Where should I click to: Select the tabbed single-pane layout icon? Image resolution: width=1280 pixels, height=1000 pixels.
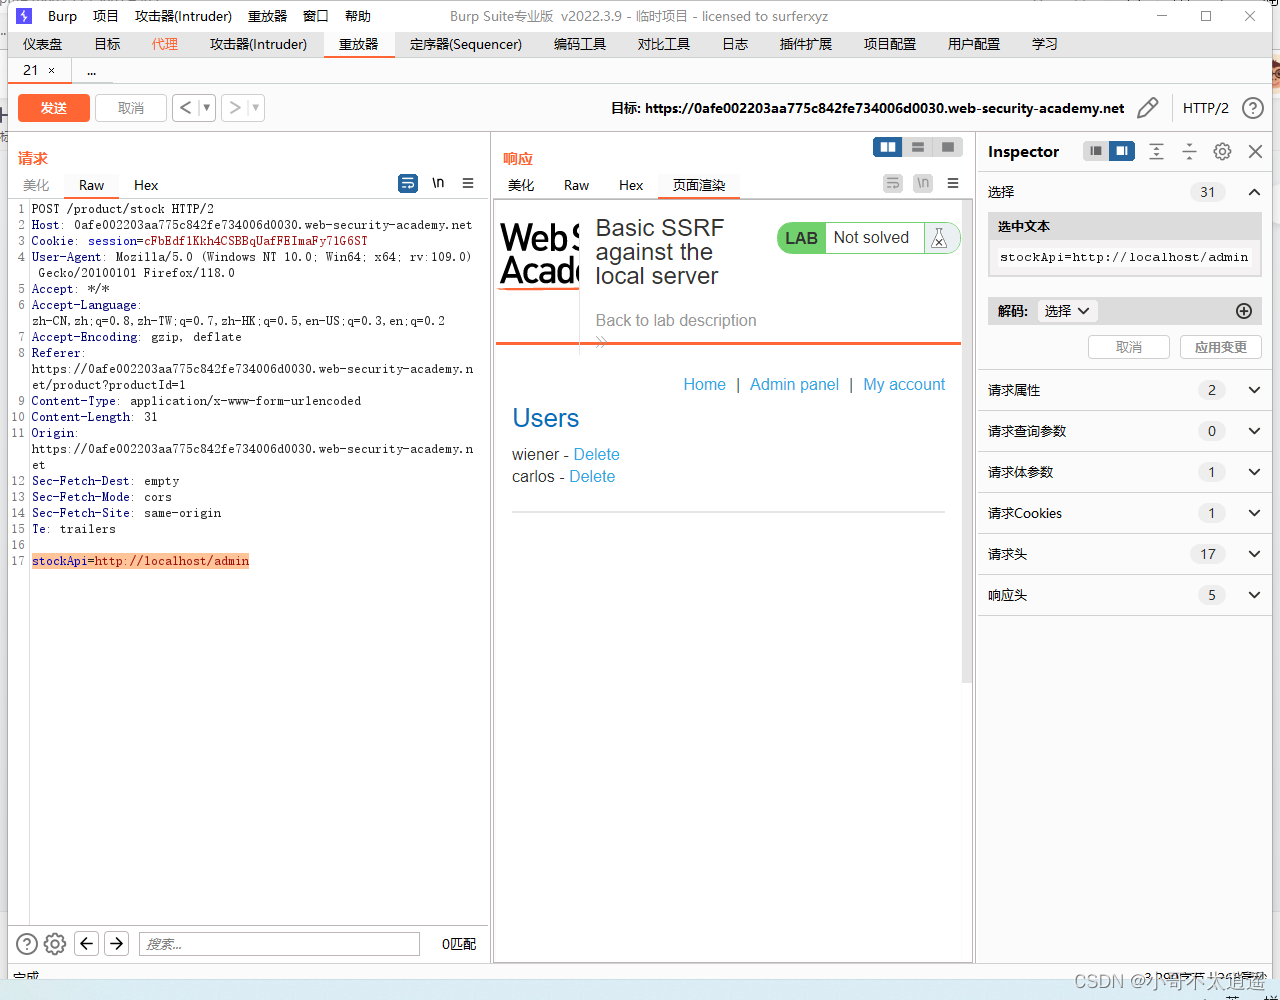pos(947,147)
